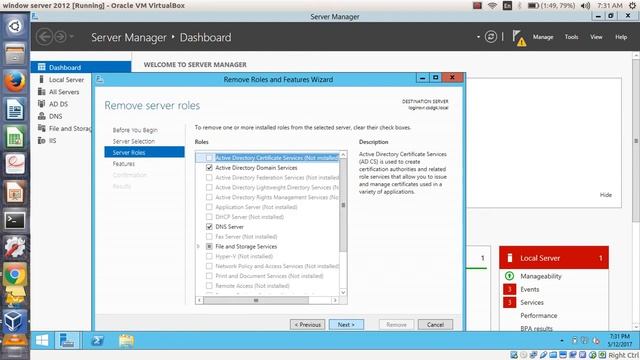Click the Server Manager forward arrow
The image size is (640, 360).
pos(60,37)
